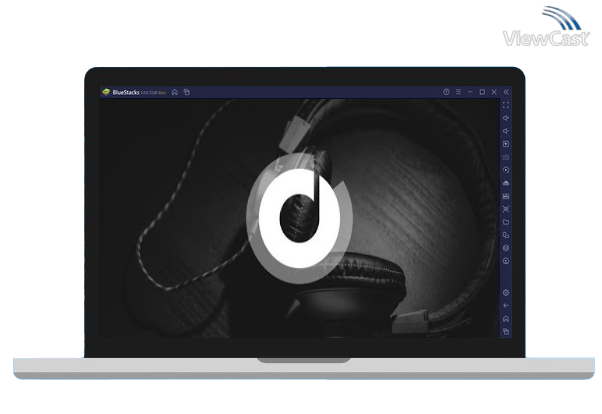Viewport: 602px width, 414px height.
Task: Open the BlueStacks home screen from title bar
Action: [x=175, y=92]
